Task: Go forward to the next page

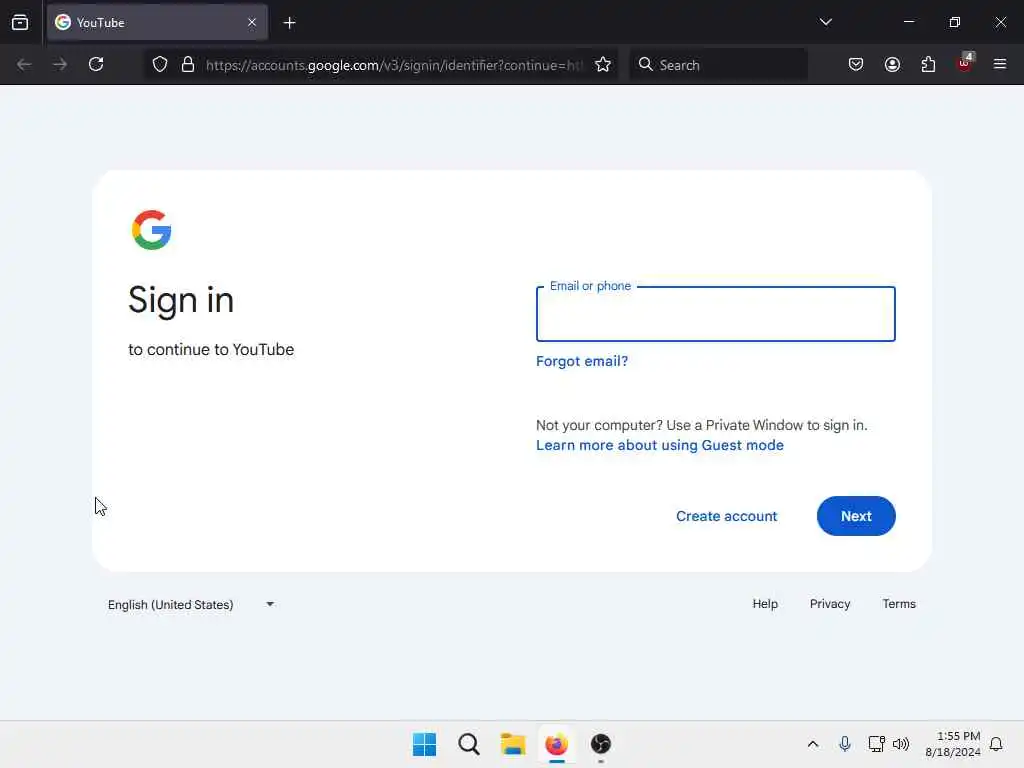Action: coord(60,65)
